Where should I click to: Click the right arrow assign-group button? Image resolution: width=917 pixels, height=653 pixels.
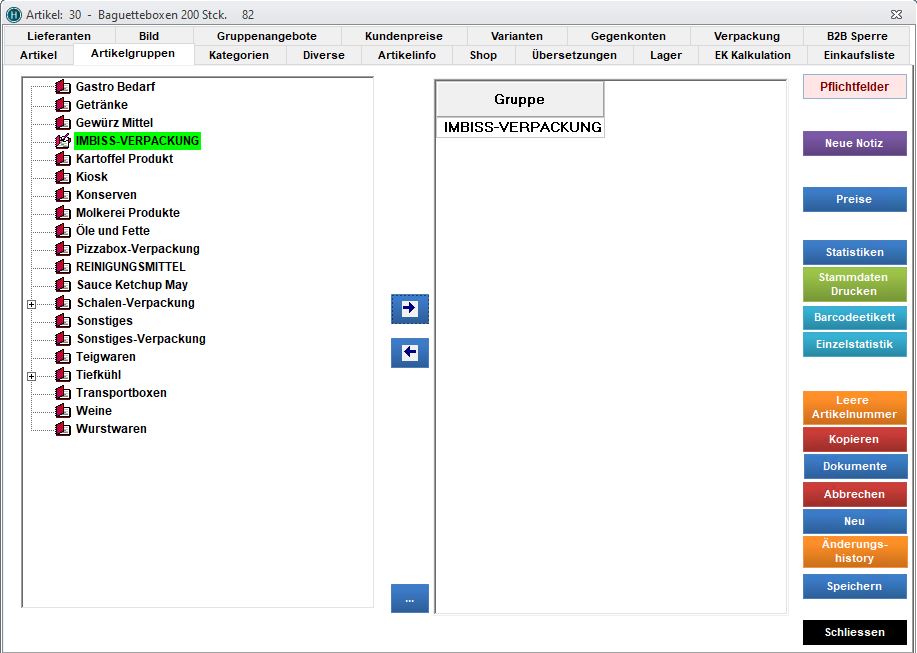click(409, 309)
